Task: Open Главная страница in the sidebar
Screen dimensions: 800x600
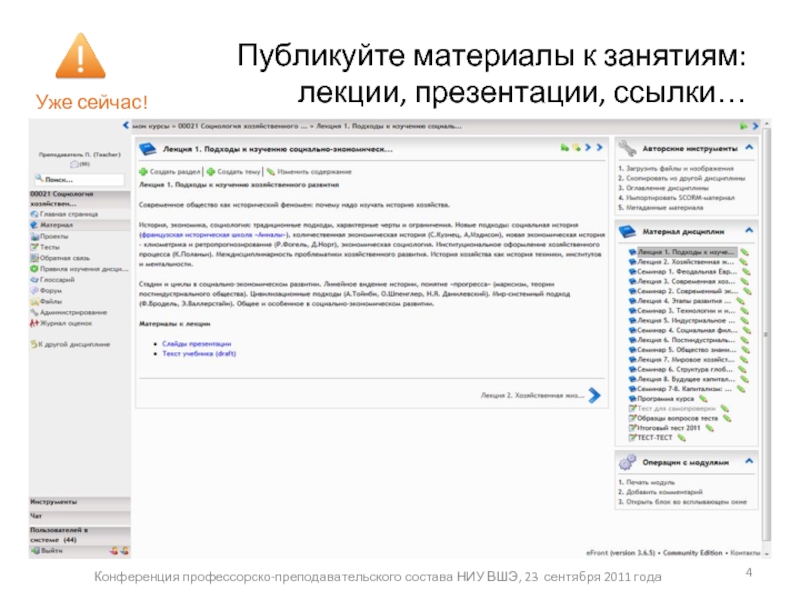Action: coord(68,214)
